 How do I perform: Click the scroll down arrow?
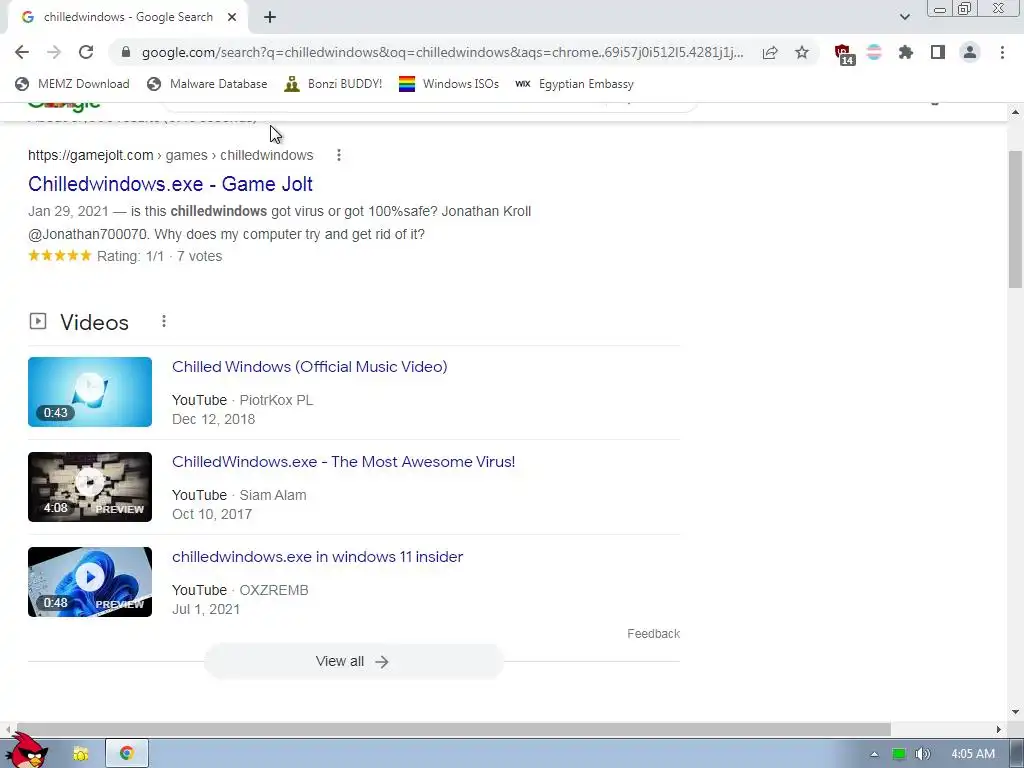coord(1016,712)
